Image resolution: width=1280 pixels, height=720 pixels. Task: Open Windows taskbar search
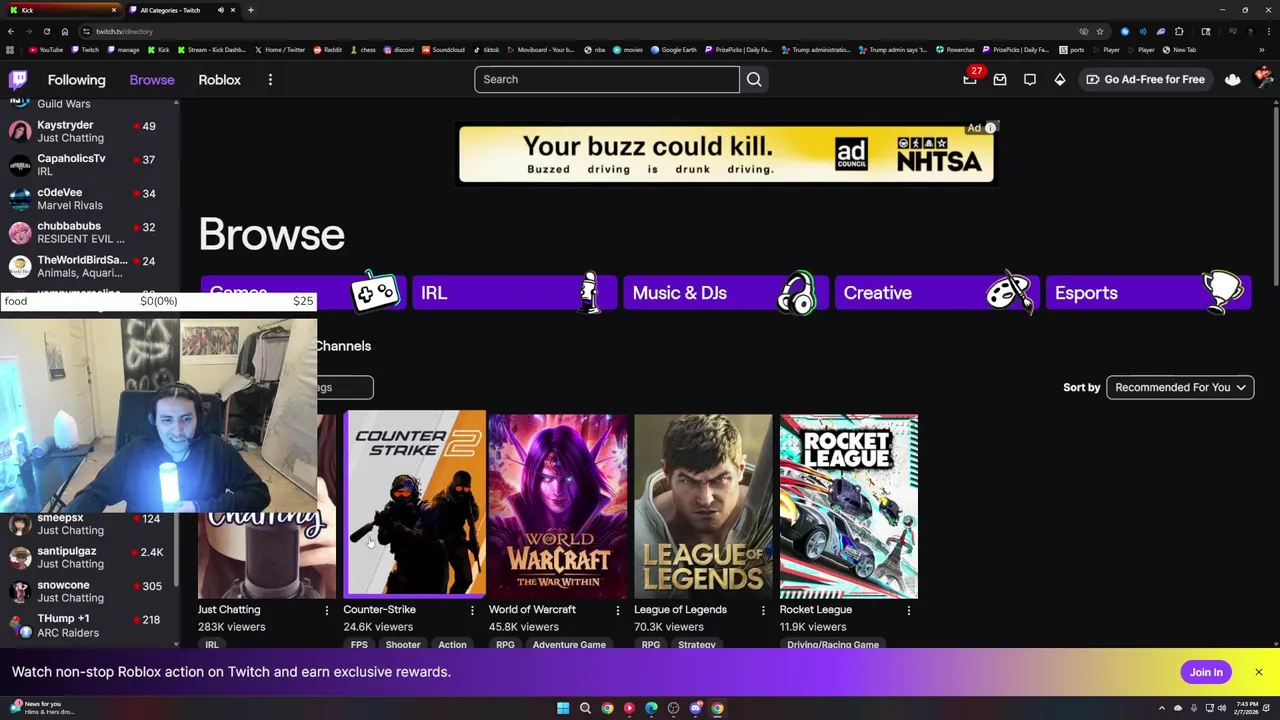point(585,708)
